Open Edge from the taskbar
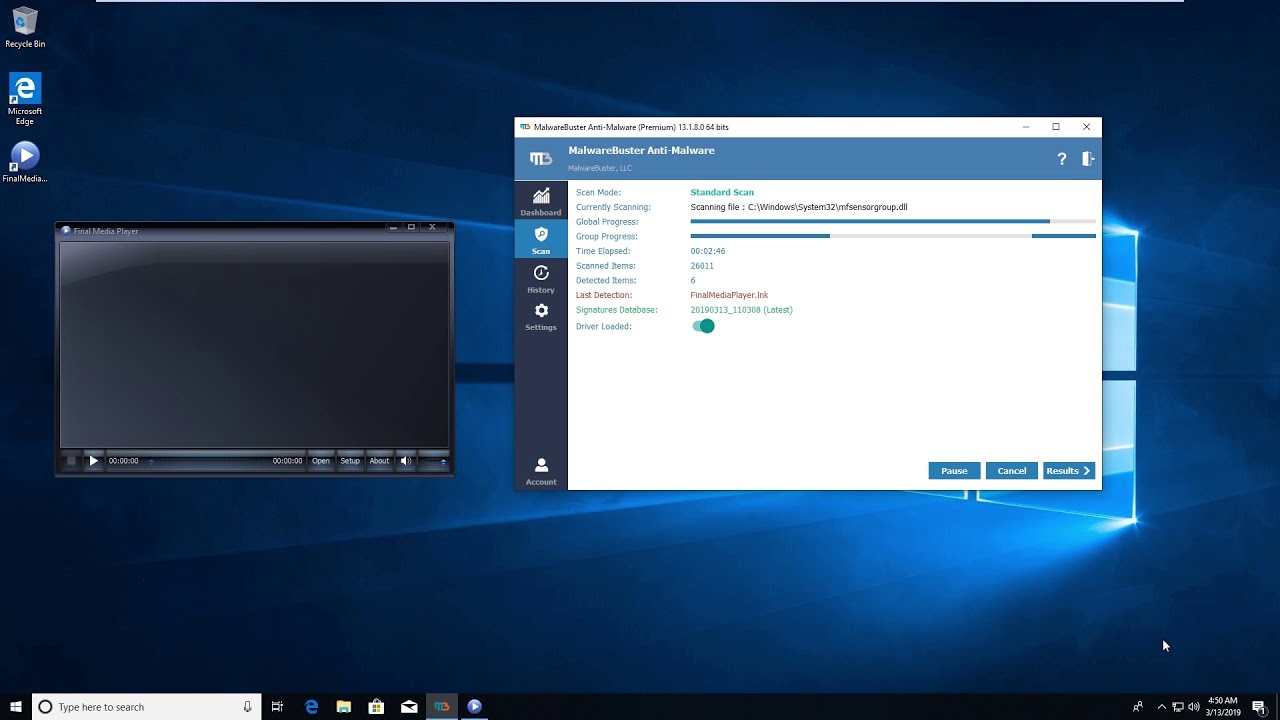This screenshot has width=1280, height=720. tap(311, 707)
